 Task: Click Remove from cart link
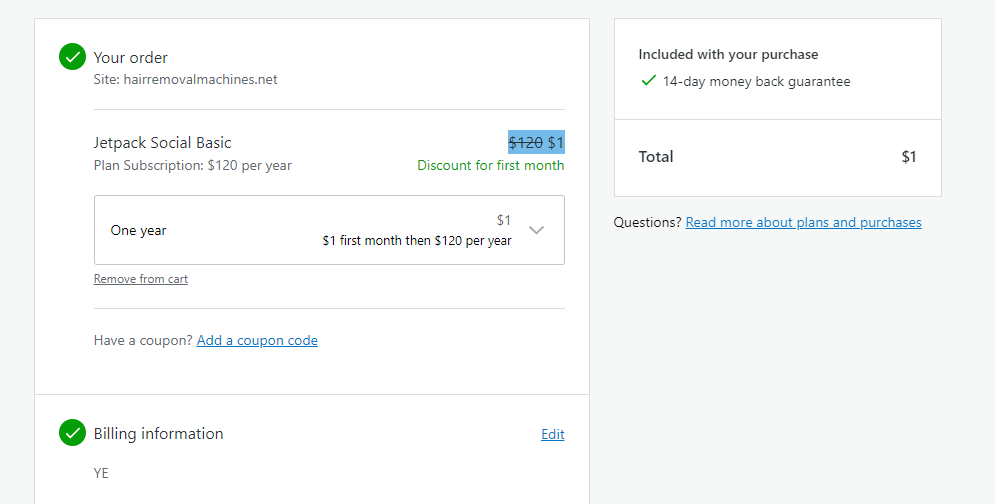pyautogui.click(x=141, y=279)
